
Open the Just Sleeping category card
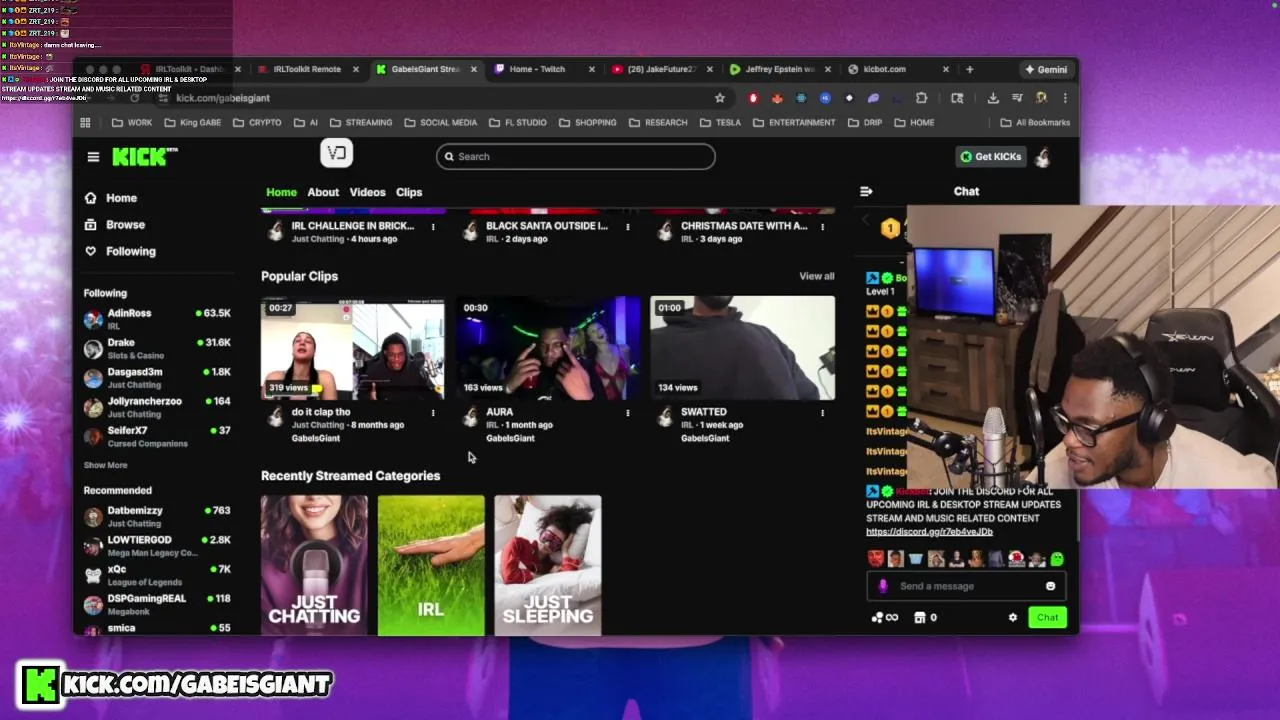548,565
